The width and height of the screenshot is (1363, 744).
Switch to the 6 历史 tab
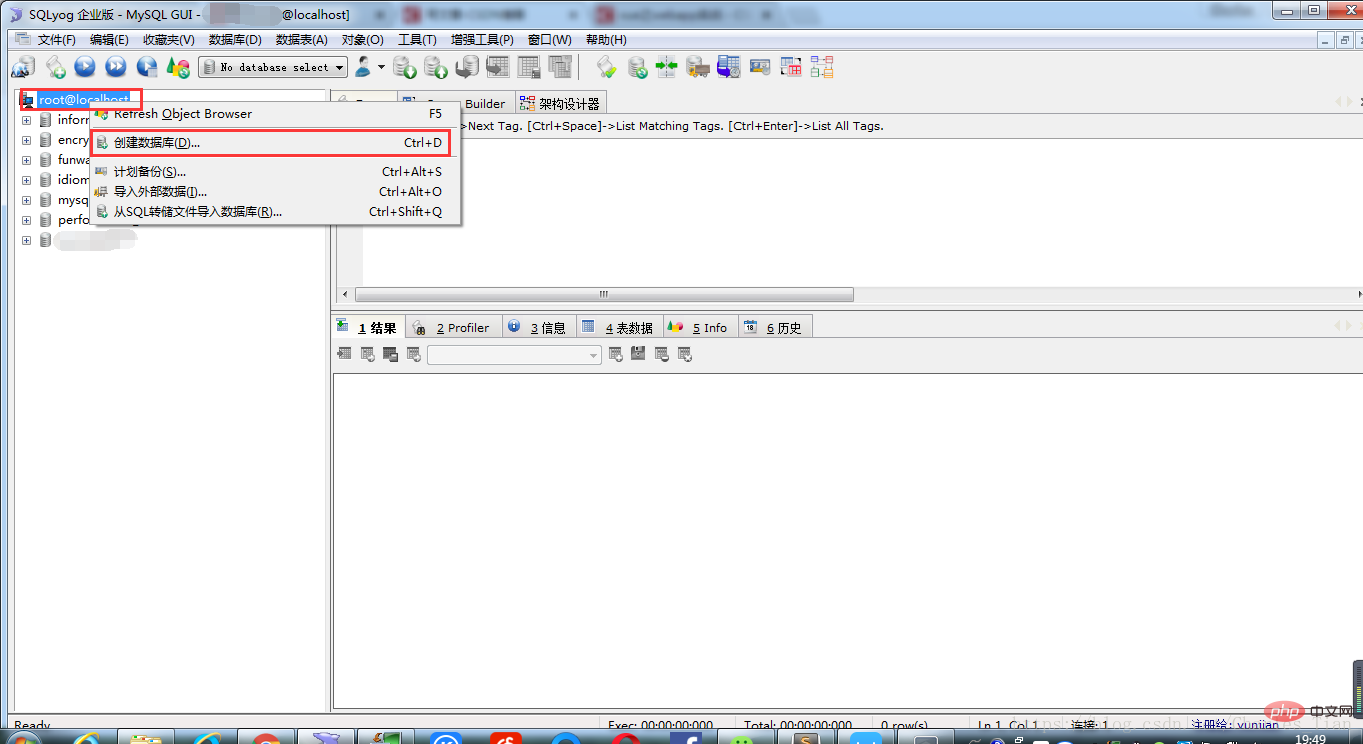pos(774,327)
